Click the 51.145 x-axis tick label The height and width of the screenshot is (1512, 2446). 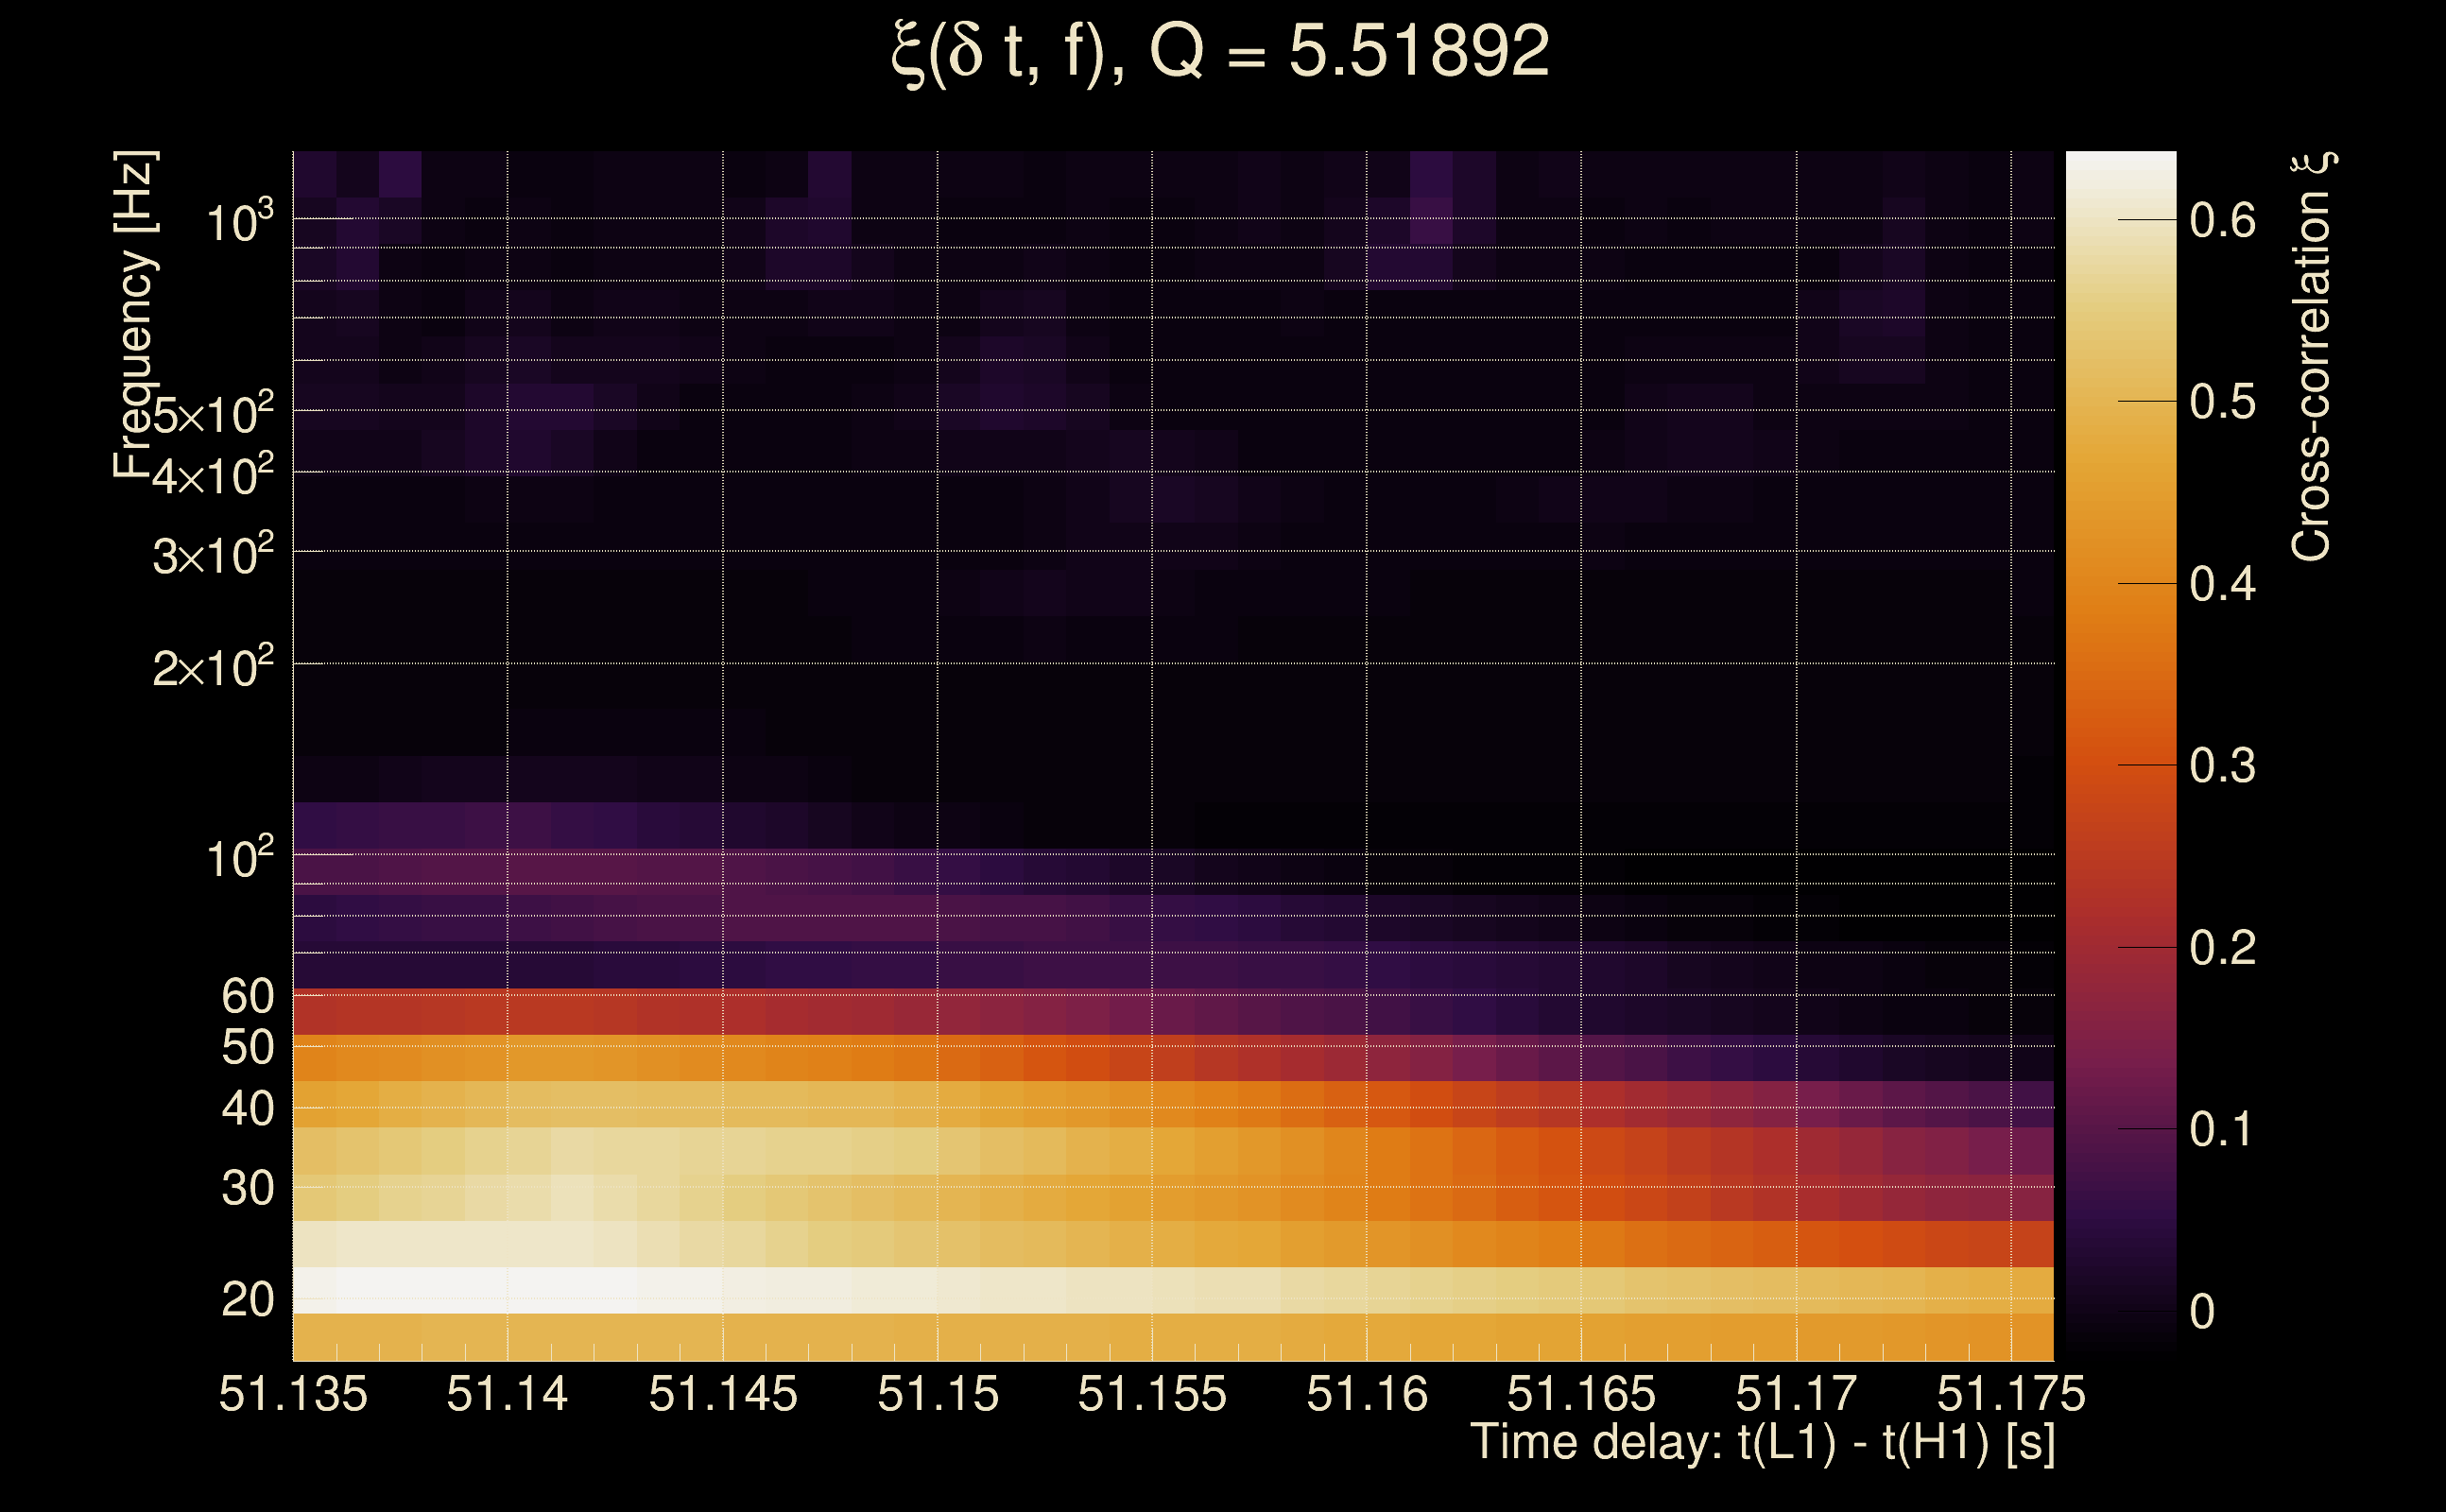(723, 1394)
